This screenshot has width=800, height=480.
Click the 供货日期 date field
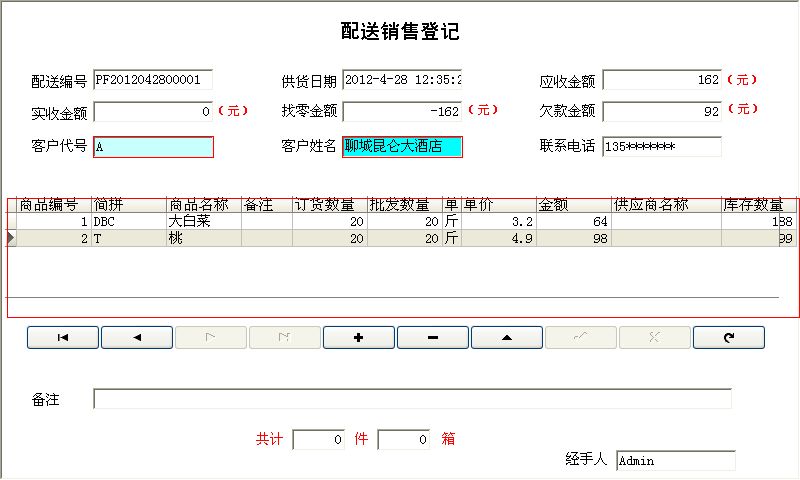(x=402, y=80)
